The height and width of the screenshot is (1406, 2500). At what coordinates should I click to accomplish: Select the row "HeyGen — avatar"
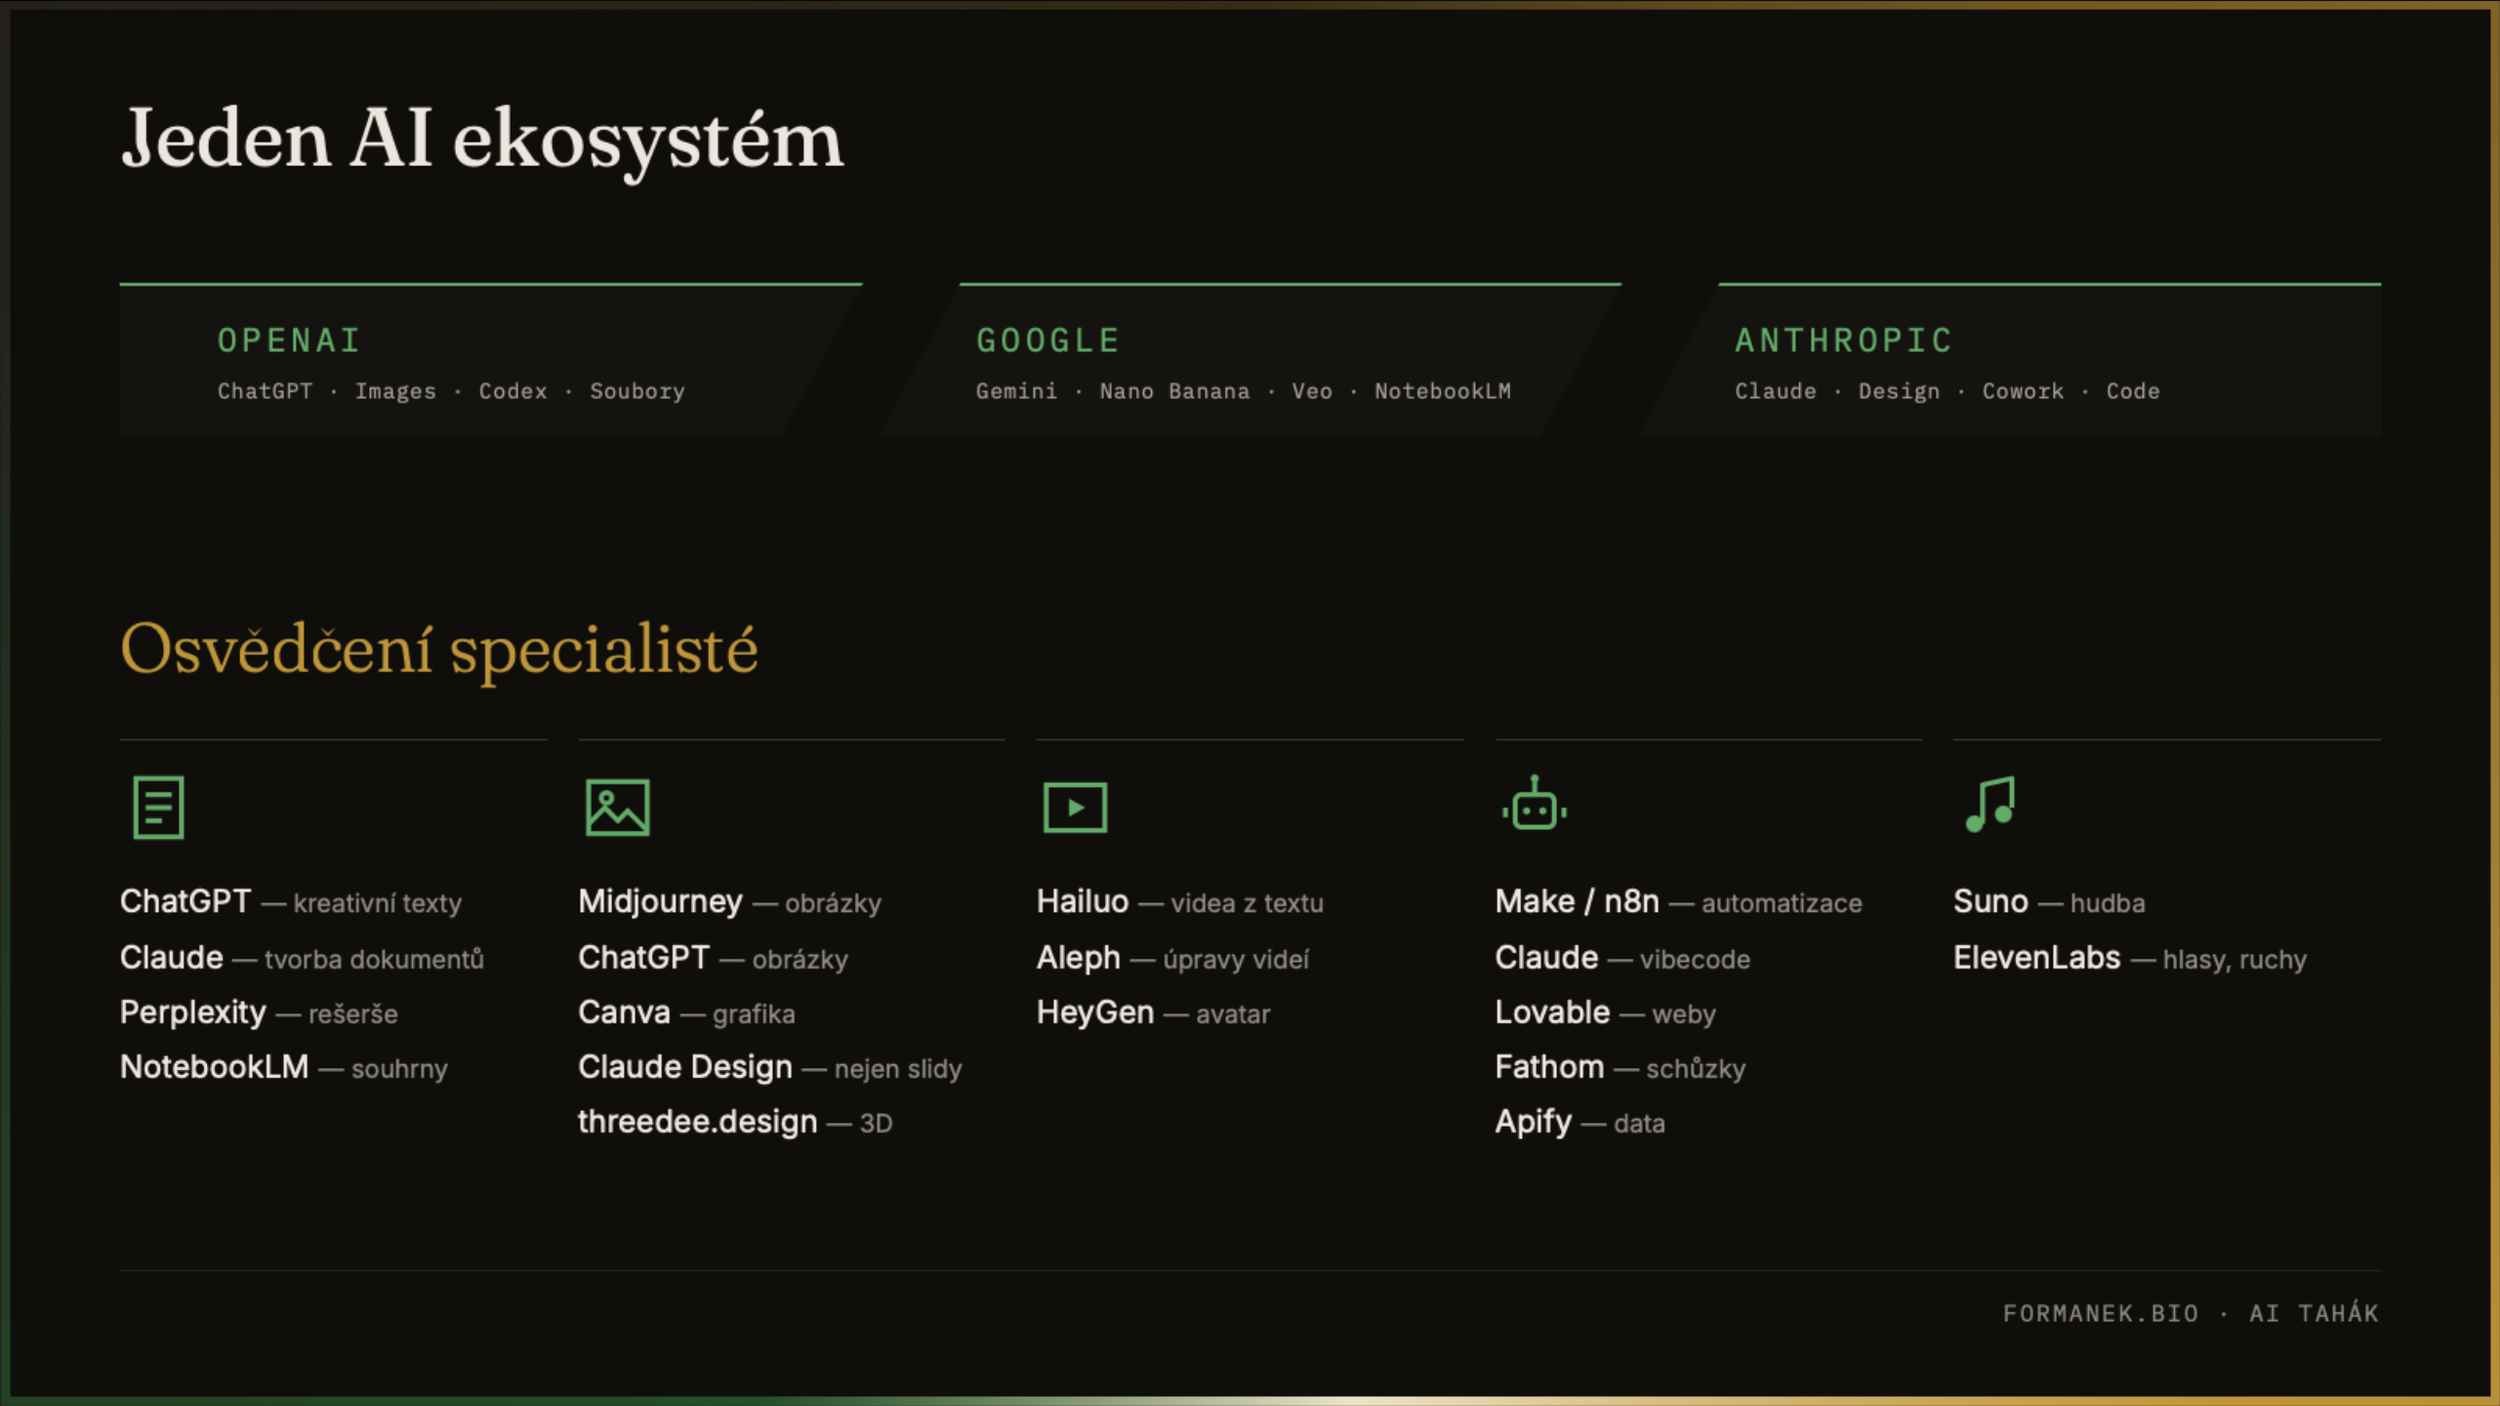(x=1154, y=1013)
